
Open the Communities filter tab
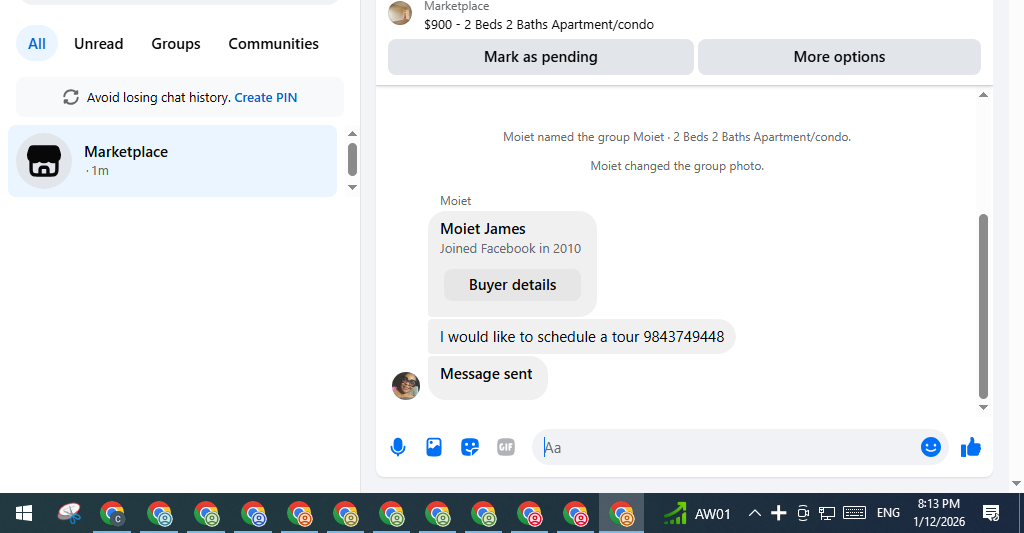click(274, 44)
